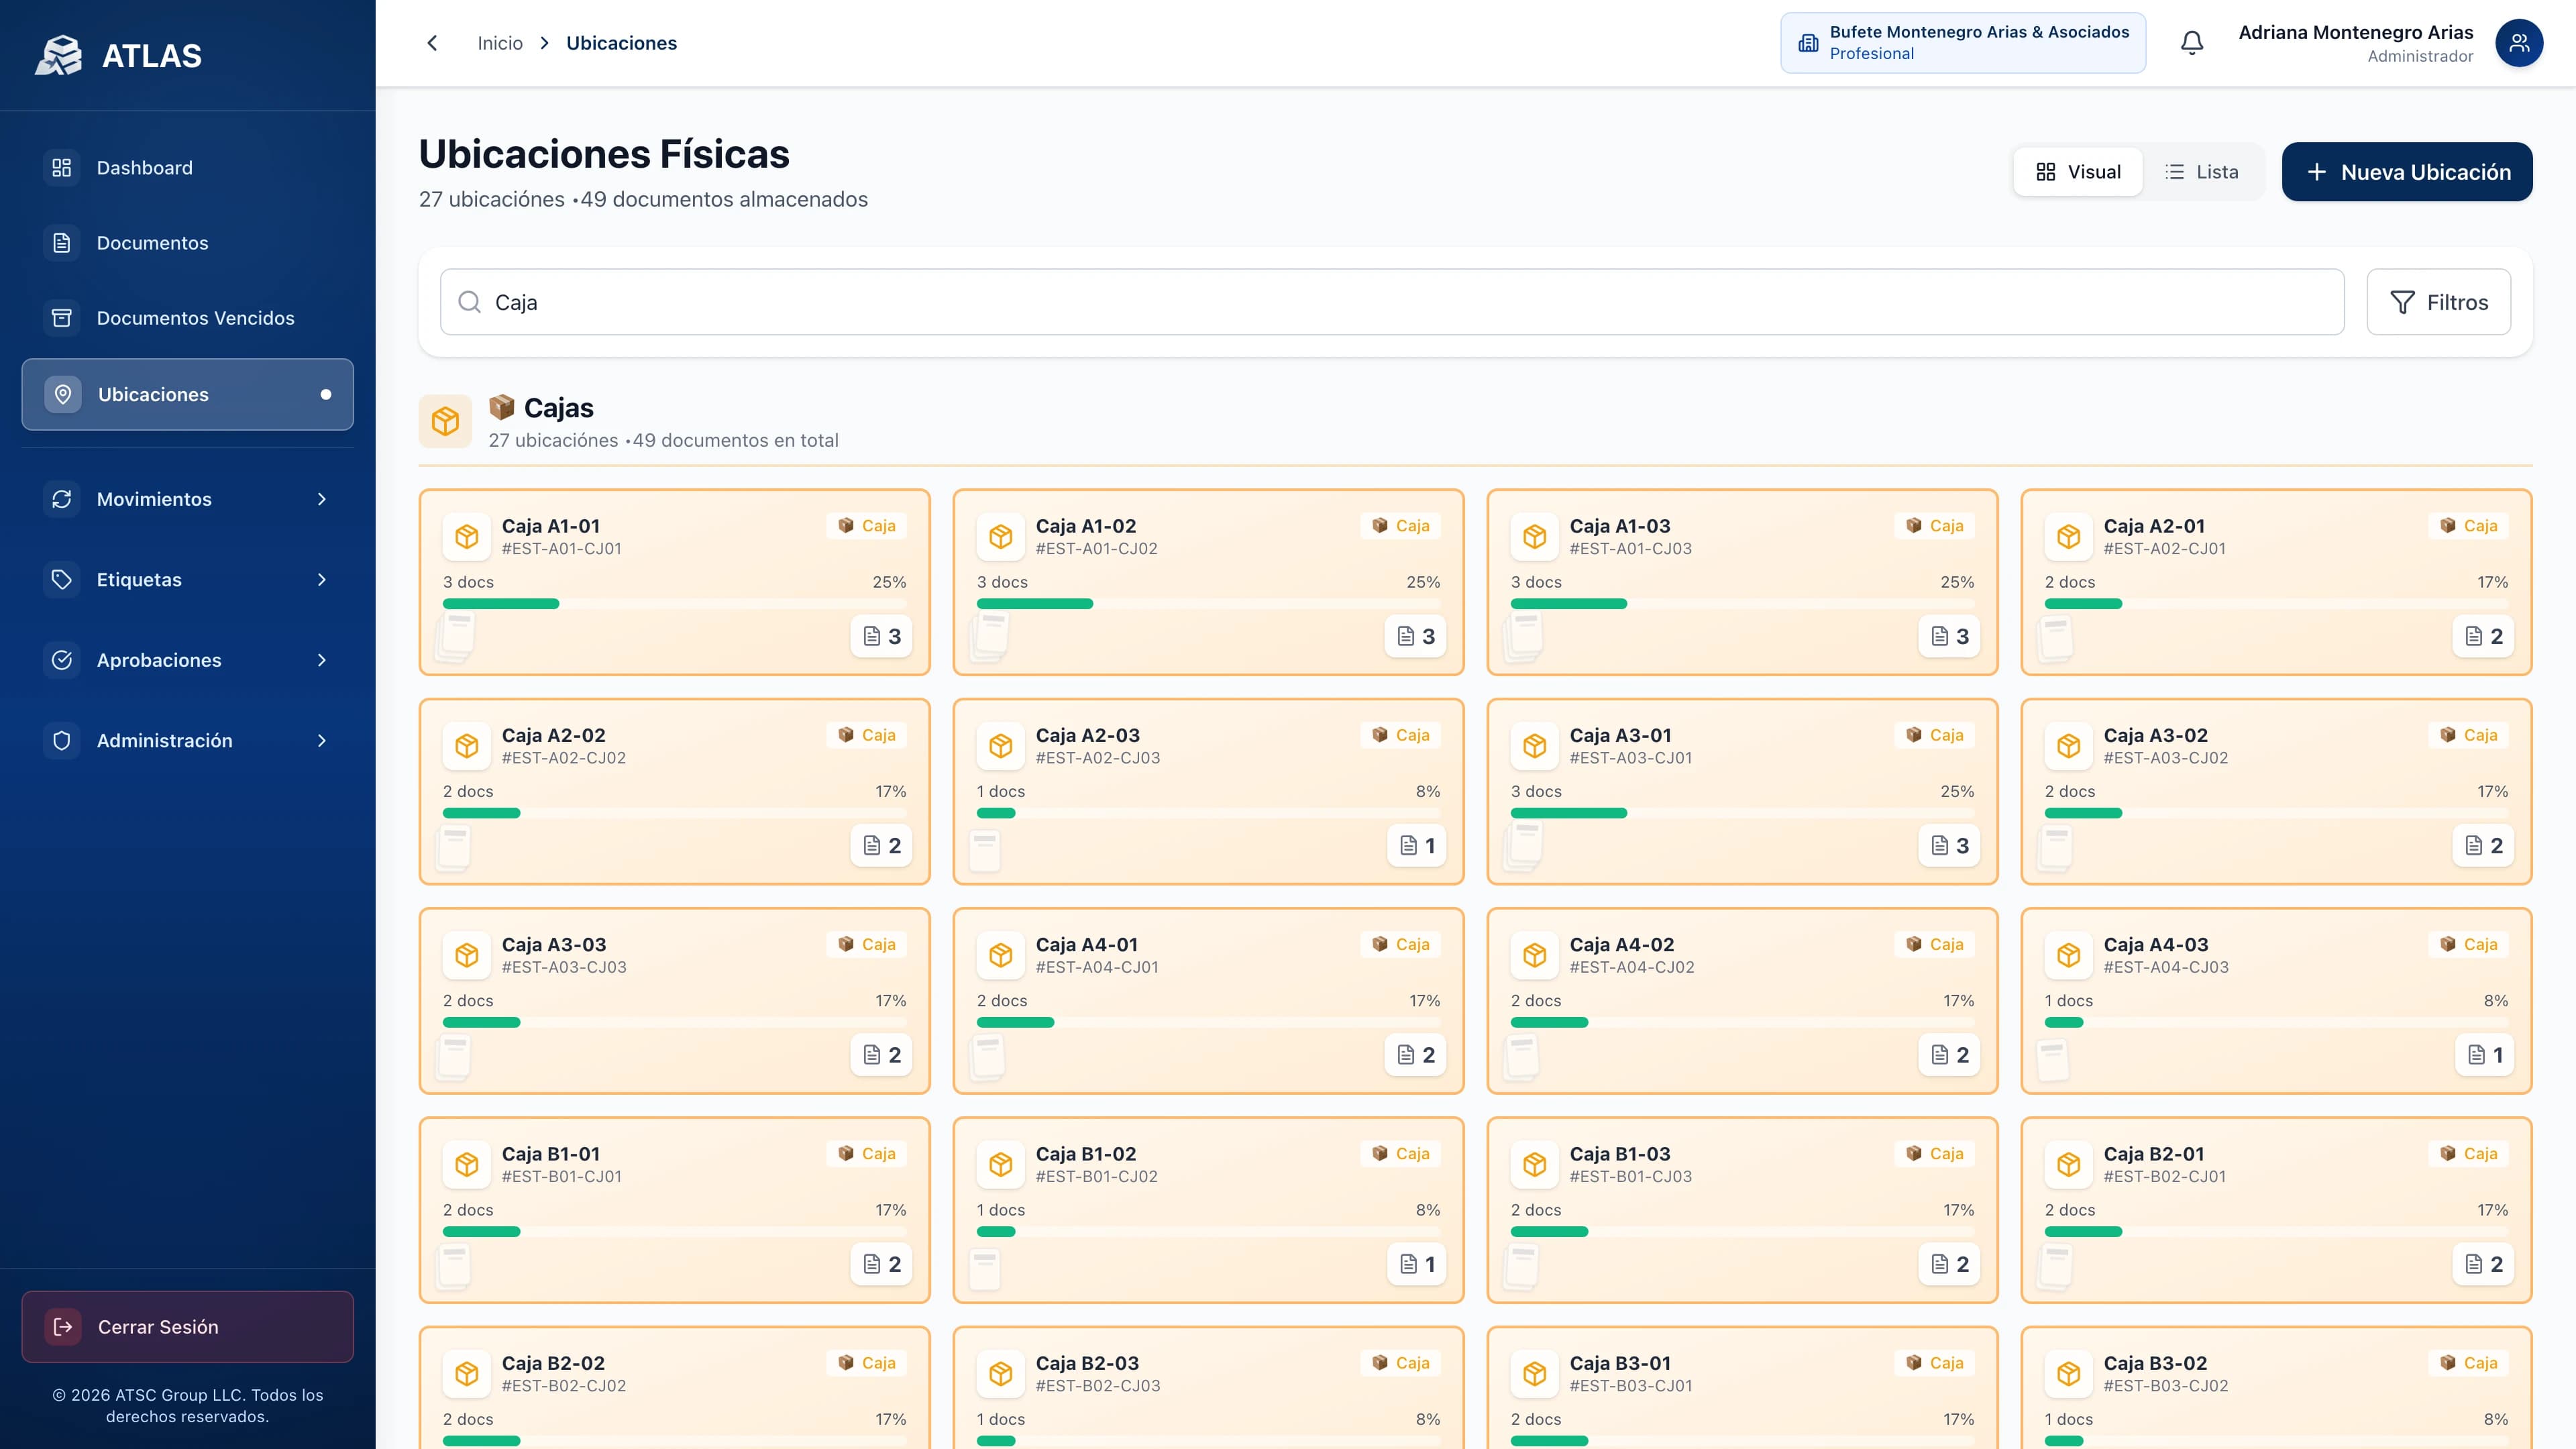Open the Caja B1-02 card
The width and height of the screenshot is (2576, 1449).
click(x=1208, y=1210)
